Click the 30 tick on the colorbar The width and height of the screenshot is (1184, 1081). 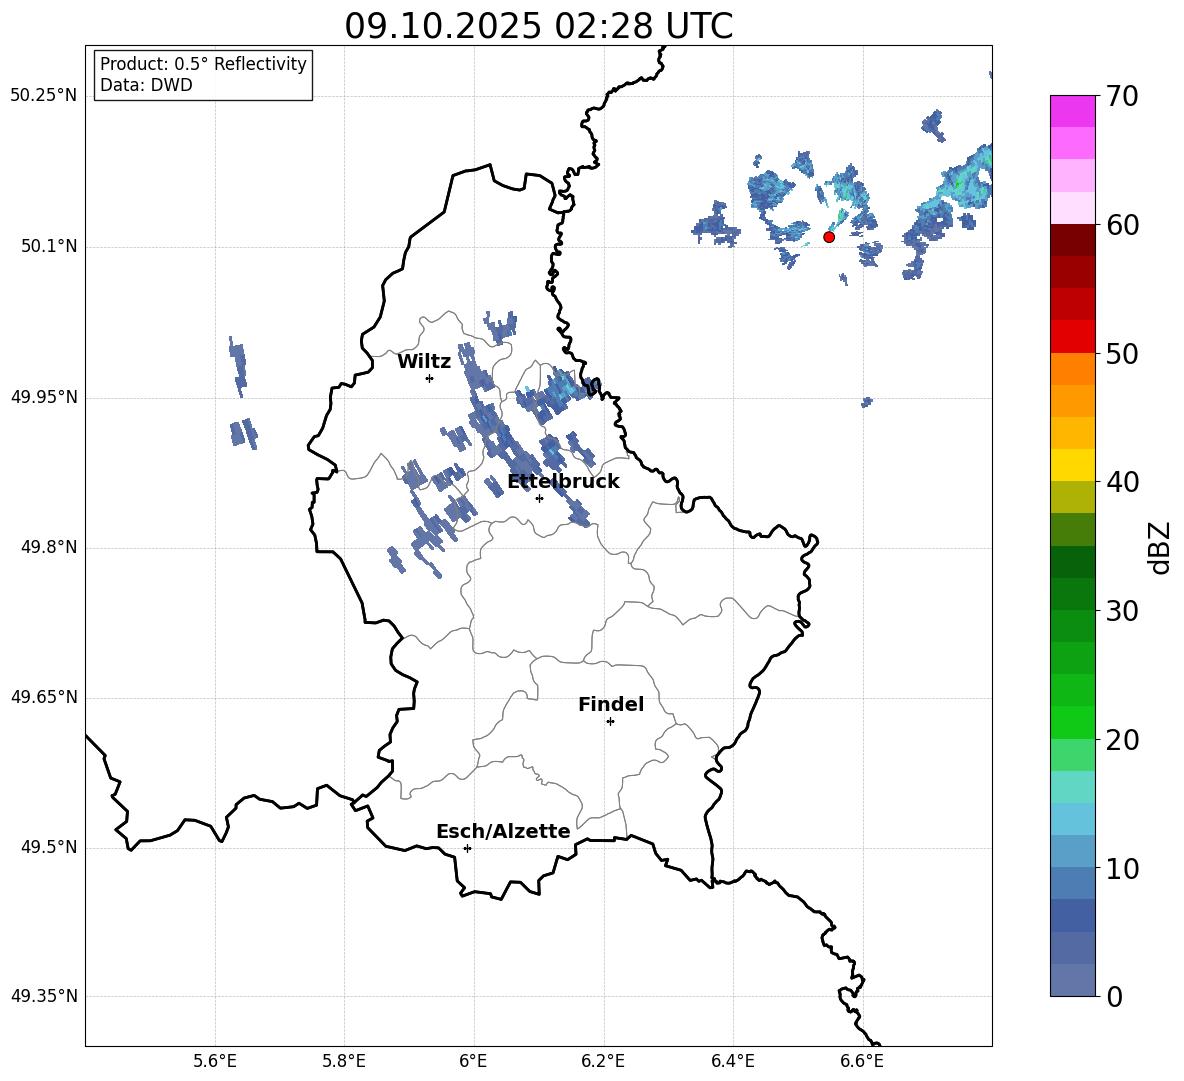pos(1122,611)
